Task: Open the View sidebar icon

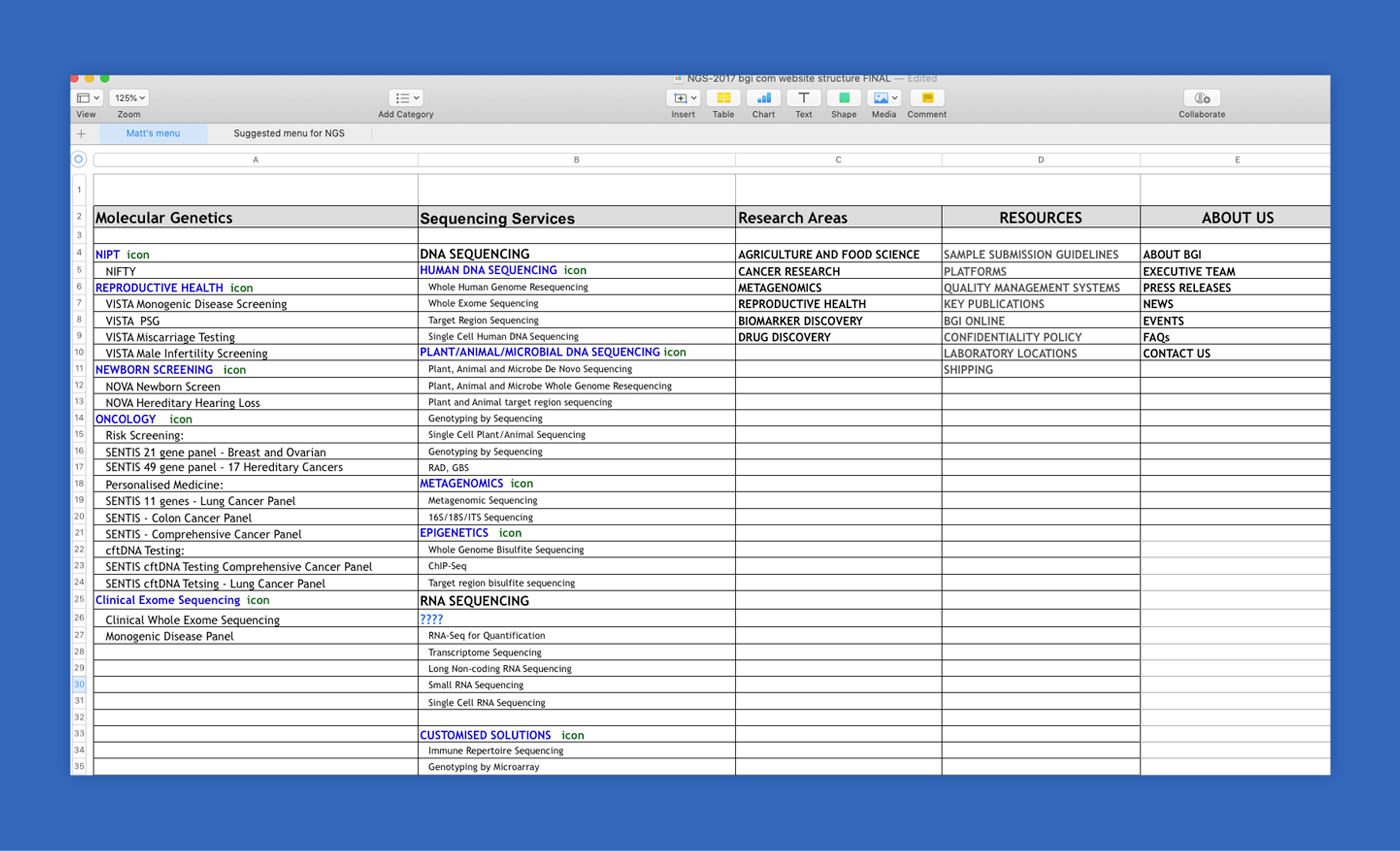Action: pyautogui.click(x=83, y=98)
